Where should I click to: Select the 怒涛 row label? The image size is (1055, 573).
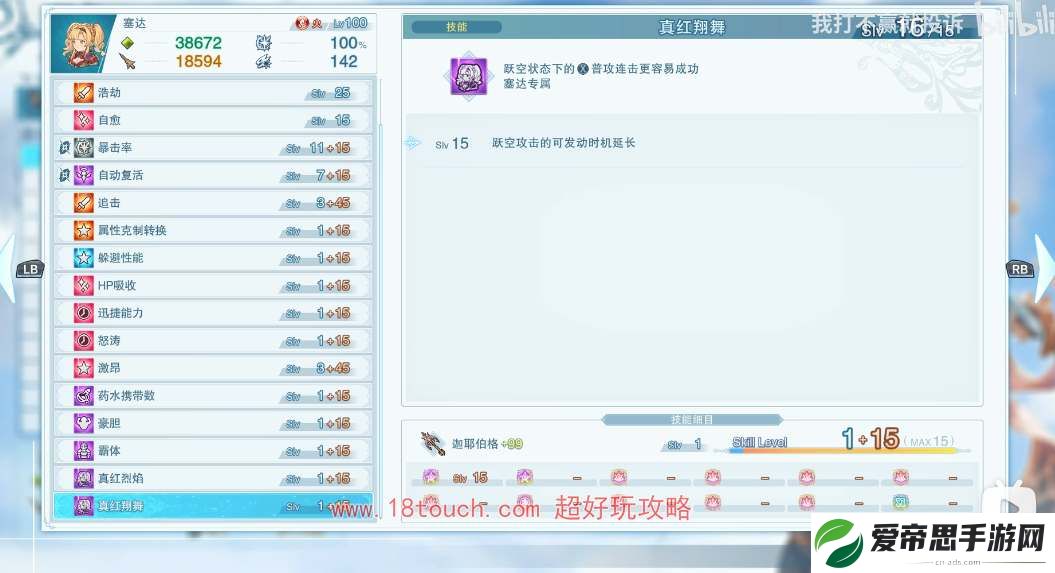click(x=109, y=340)
